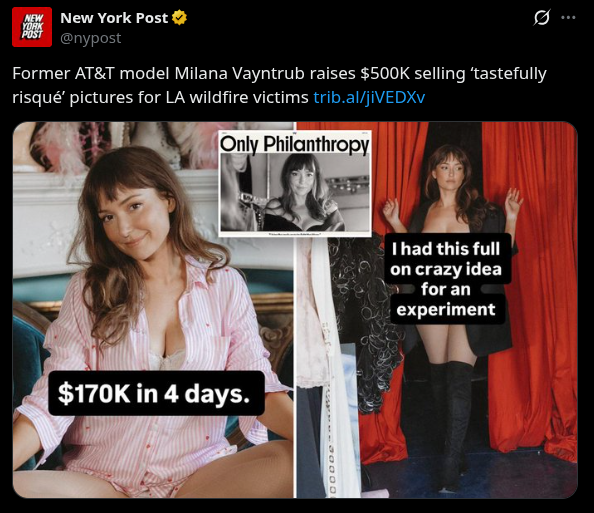The image size is (594, 513).
Task: Click the black knee-high boots in right photo
Action: pyautogui.click(x=451, y=422)
